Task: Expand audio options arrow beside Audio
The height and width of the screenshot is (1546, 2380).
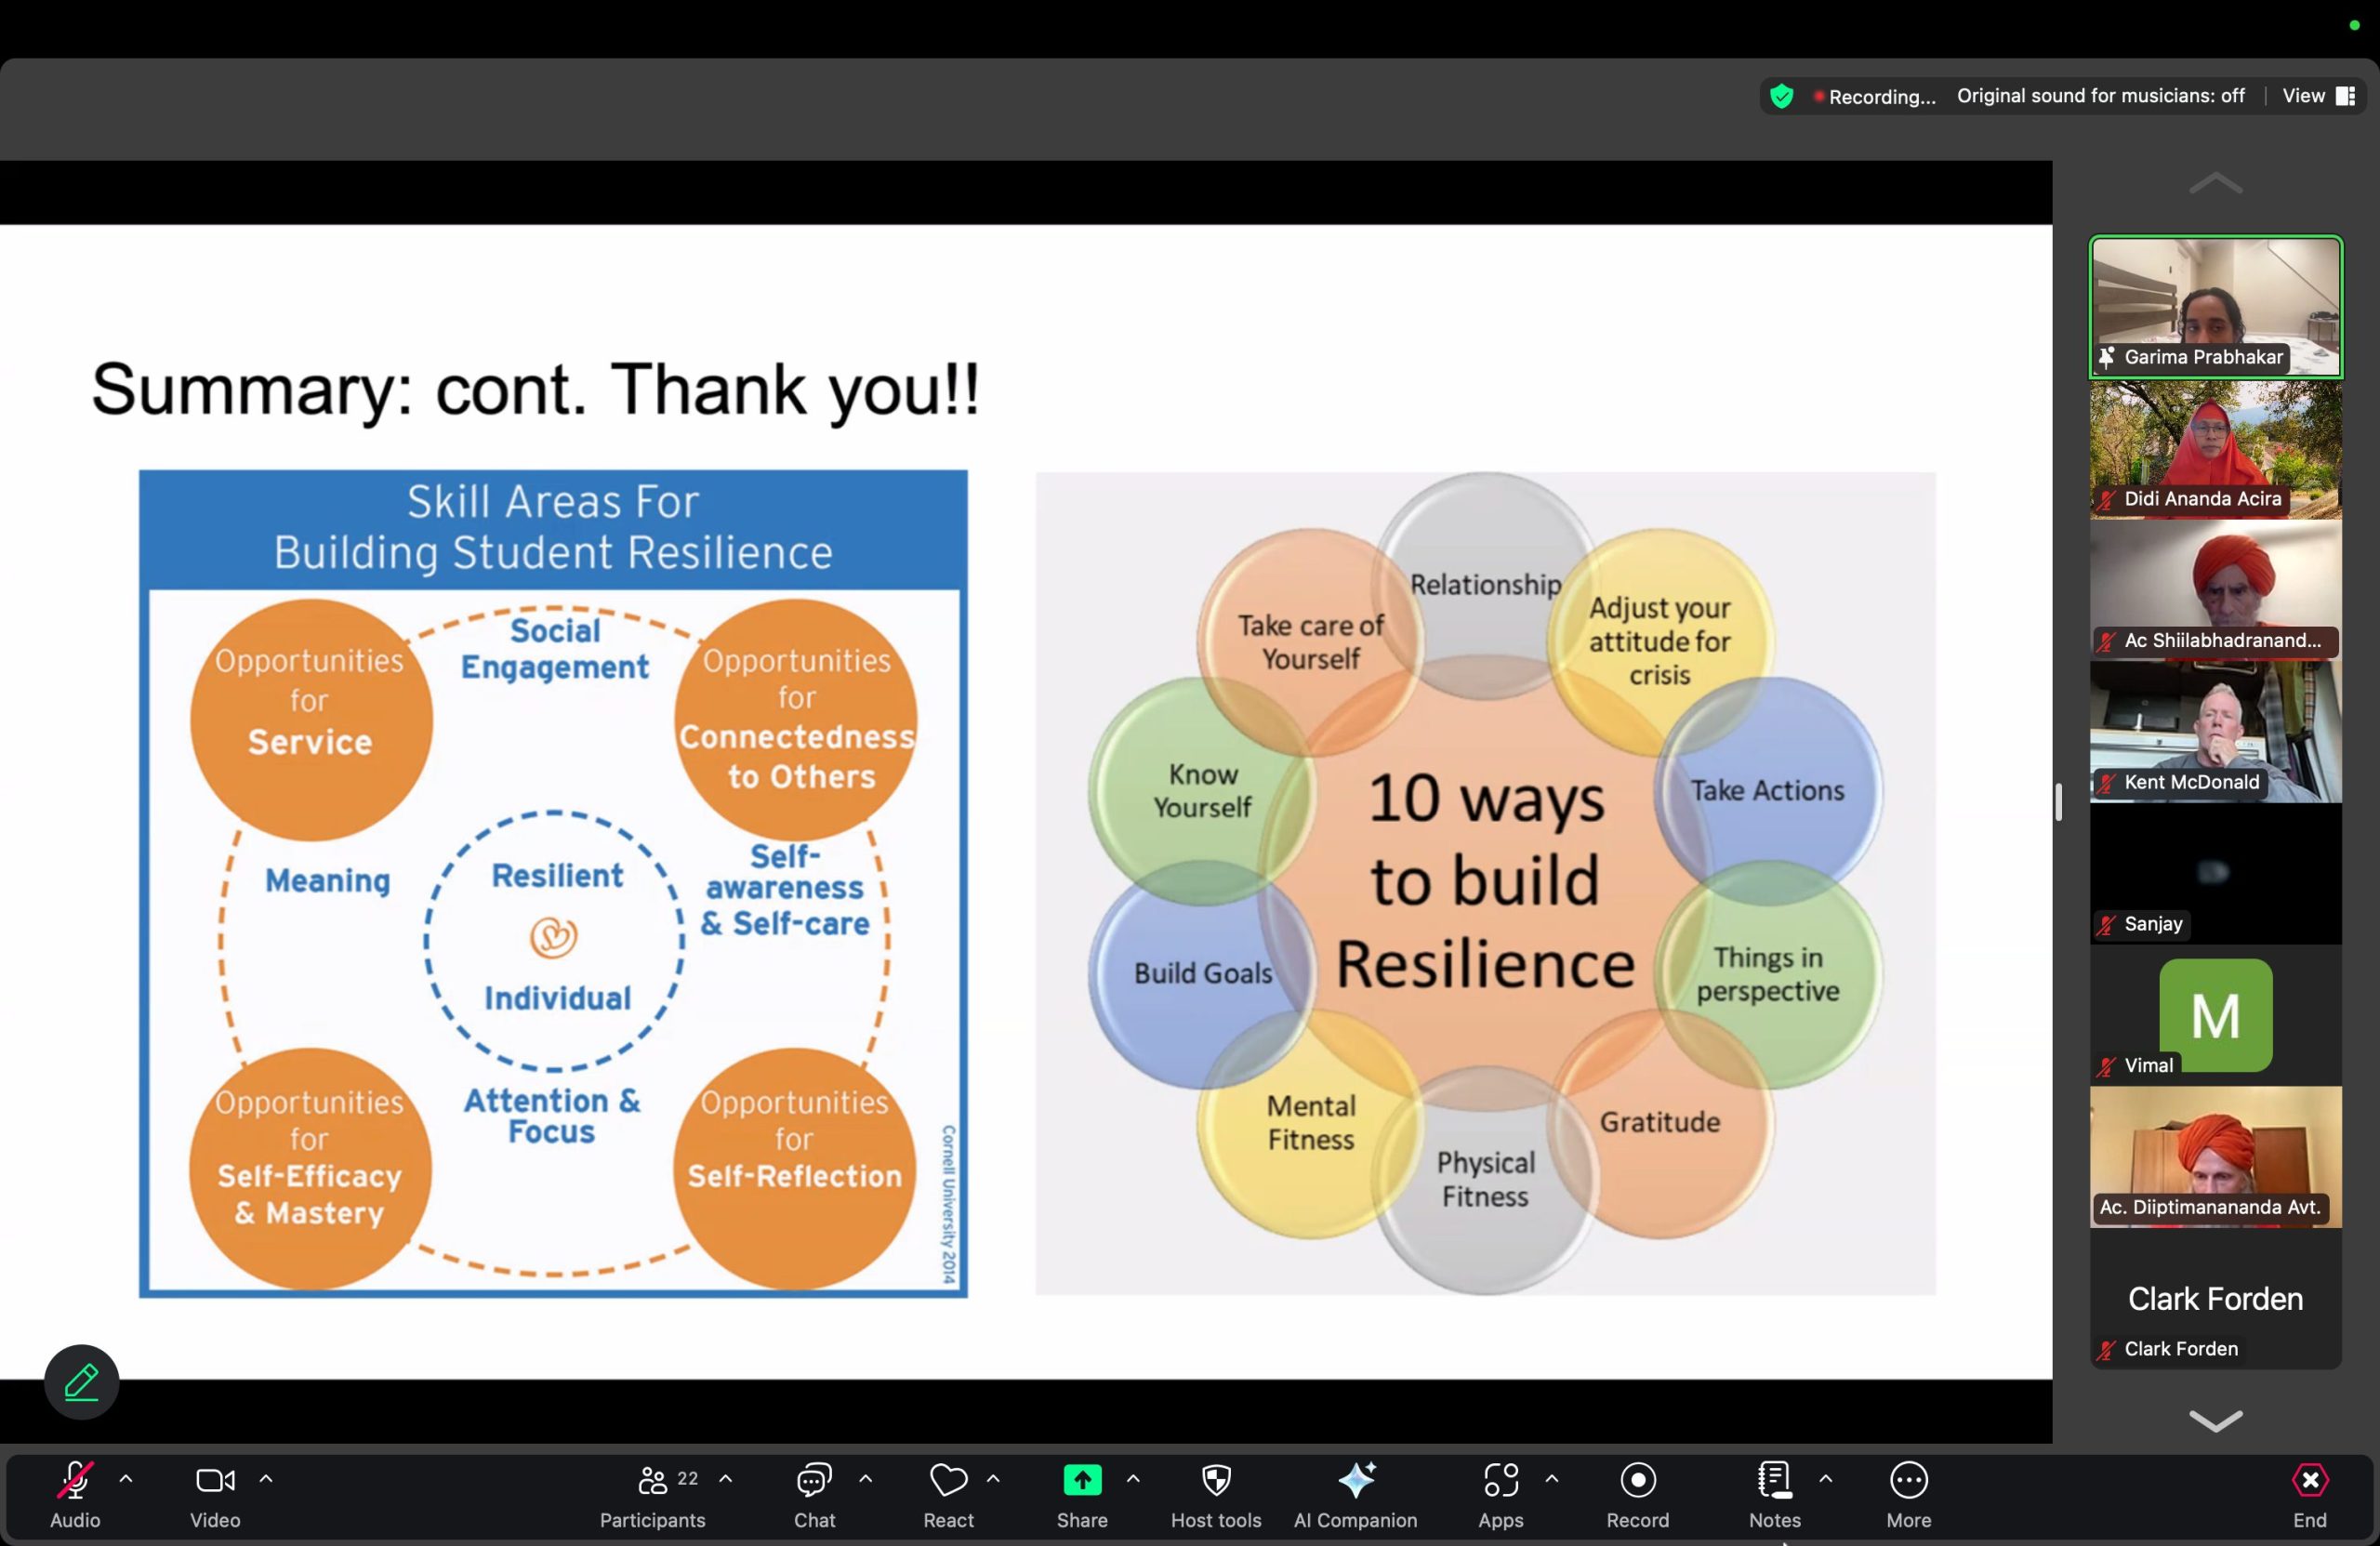Action: click(126, 1478)
